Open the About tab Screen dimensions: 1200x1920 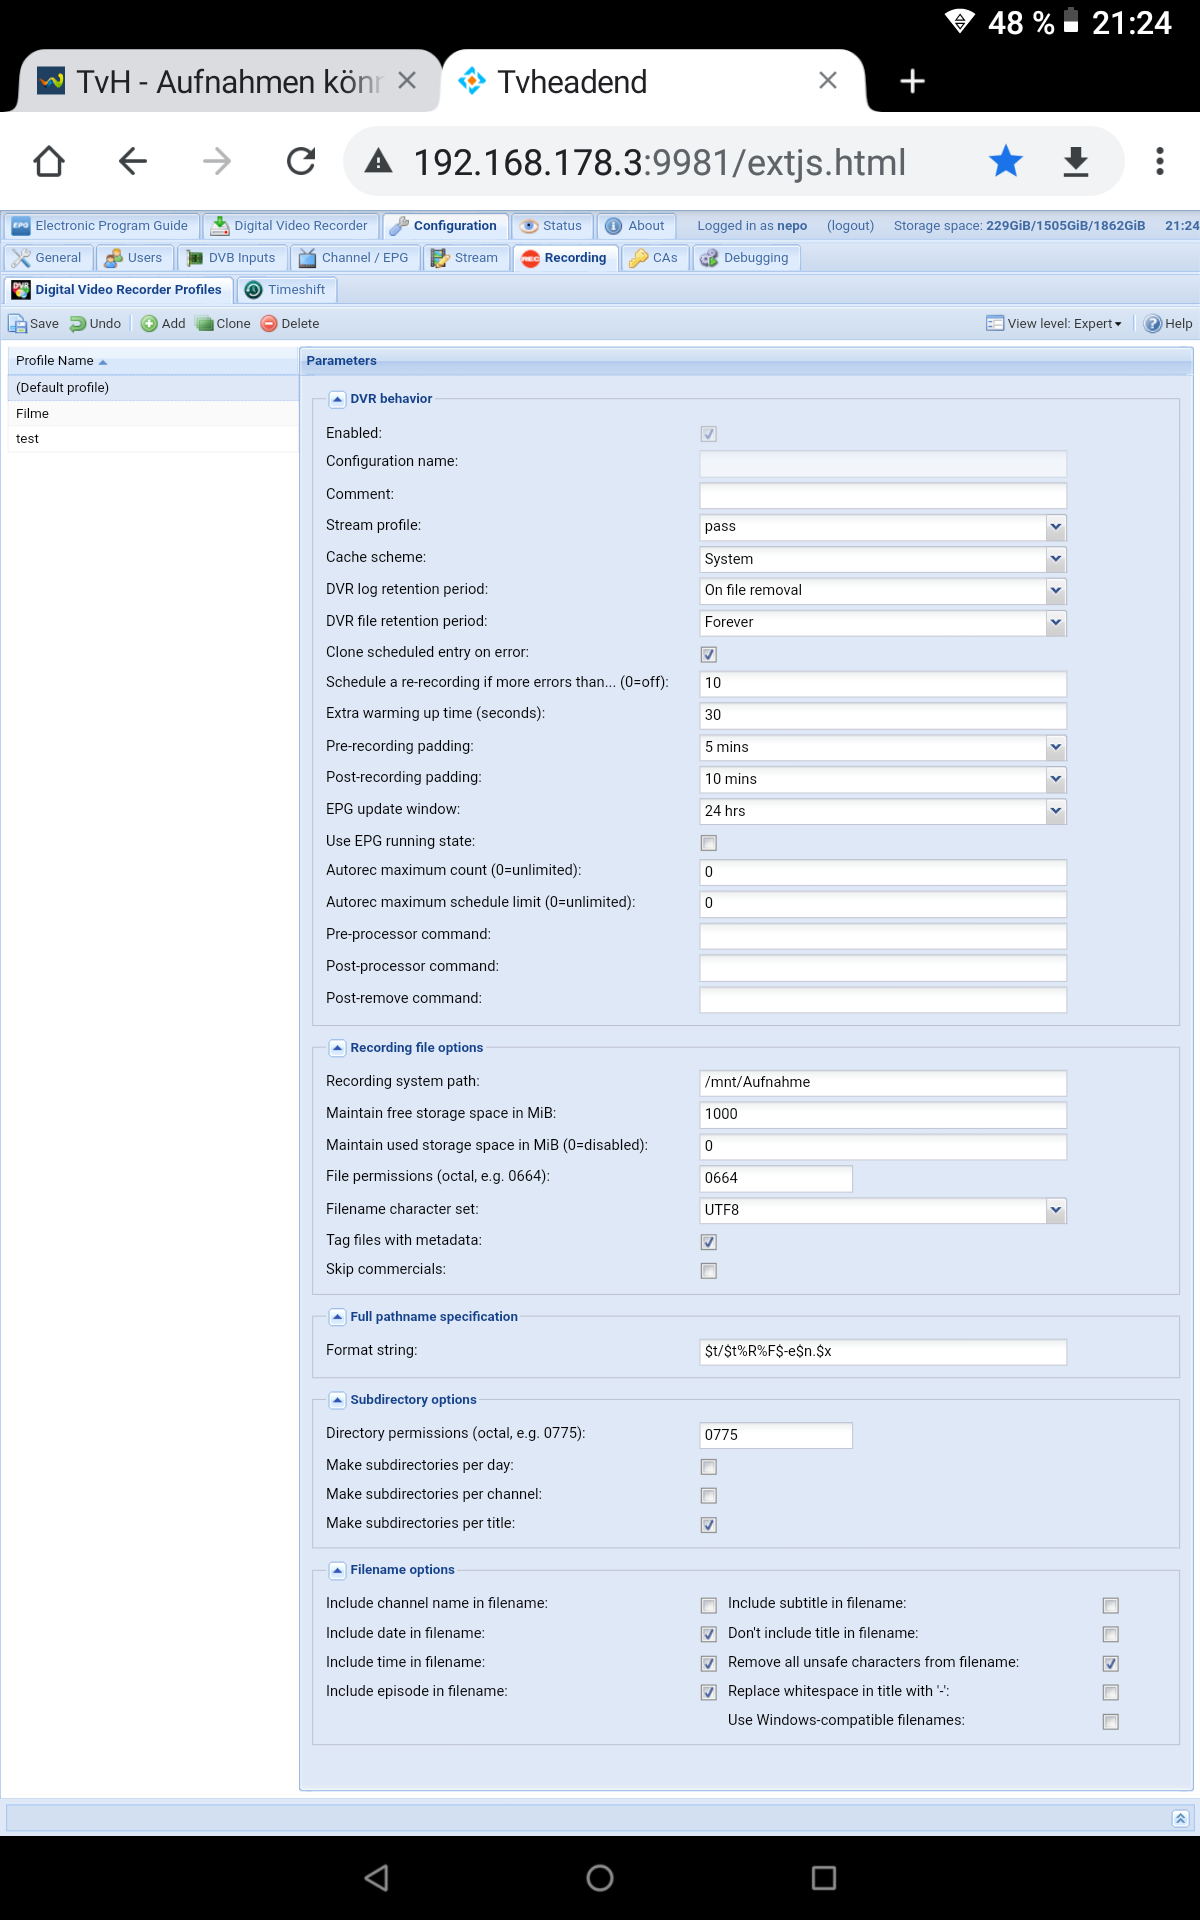(636, 226)
